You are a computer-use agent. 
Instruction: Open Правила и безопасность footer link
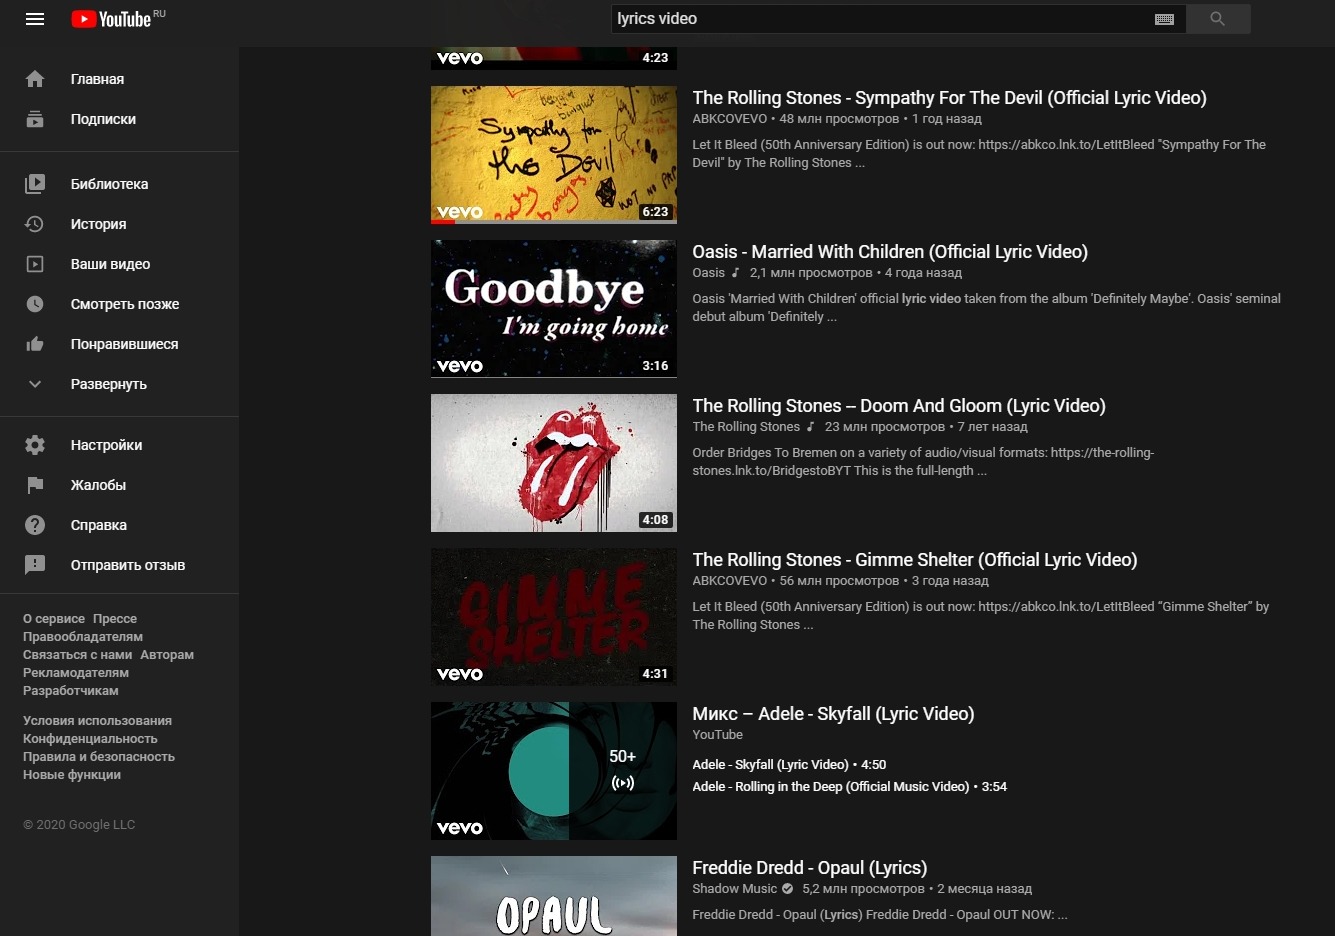click(99, 757)
